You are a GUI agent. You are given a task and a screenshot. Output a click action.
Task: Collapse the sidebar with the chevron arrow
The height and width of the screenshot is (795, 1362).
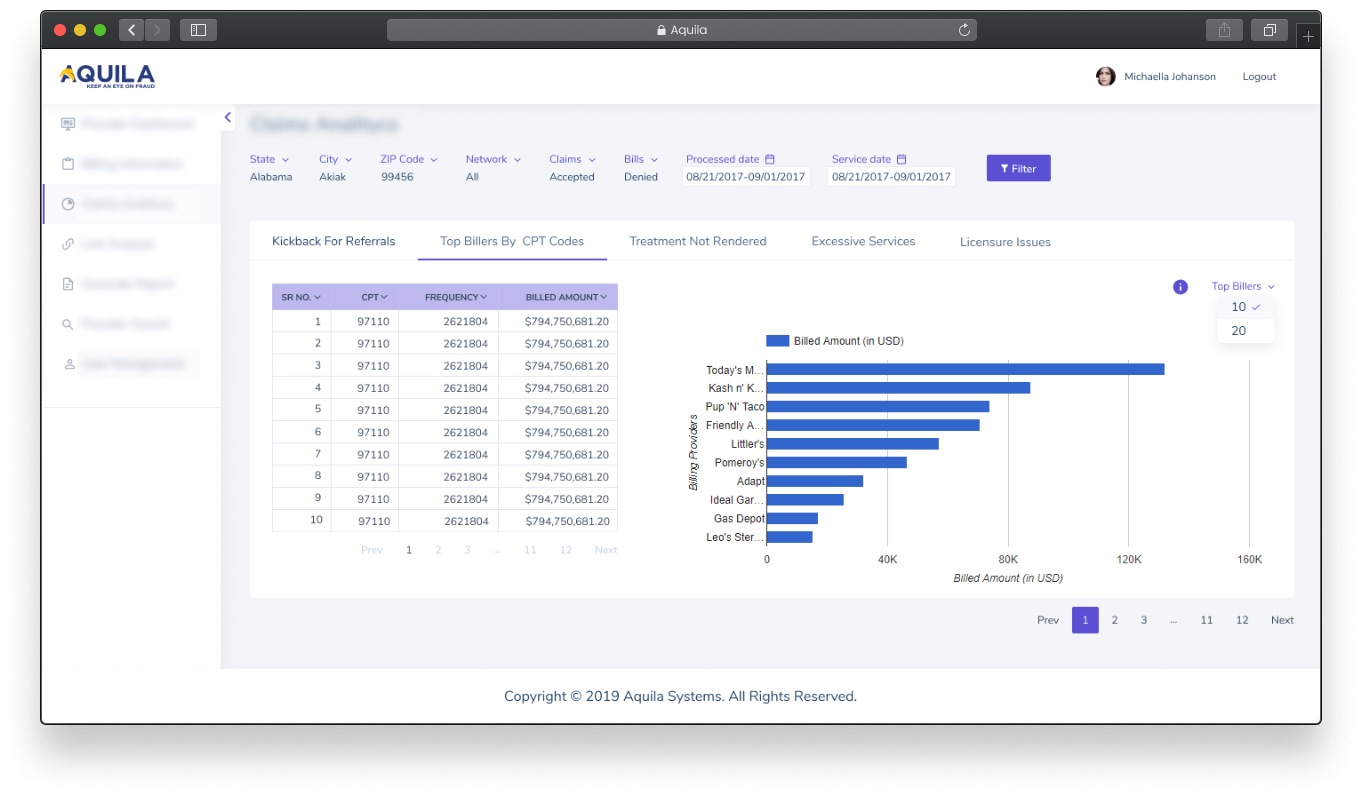coord(227,117)
